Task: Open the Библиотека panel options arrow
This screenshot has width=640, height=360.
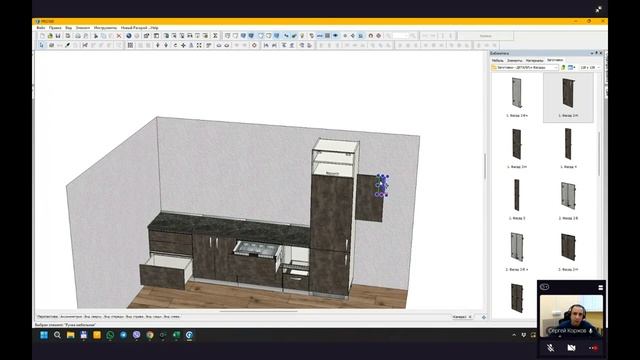Action: tap(592, 53)
